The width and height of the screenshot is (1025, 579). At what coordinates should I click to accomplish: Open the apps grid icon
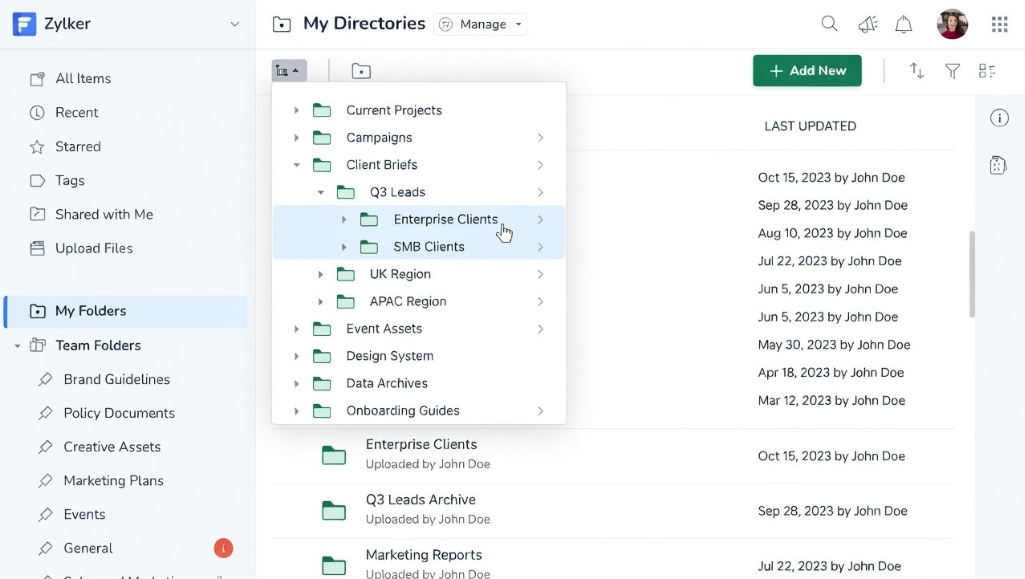[x=999, y=23]
